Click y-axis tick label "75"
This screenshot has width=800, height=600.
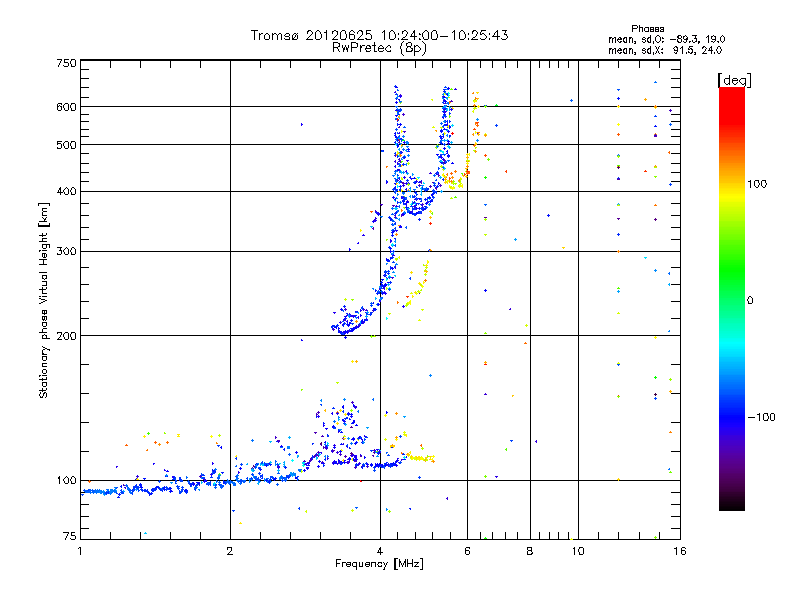(70, 536)
